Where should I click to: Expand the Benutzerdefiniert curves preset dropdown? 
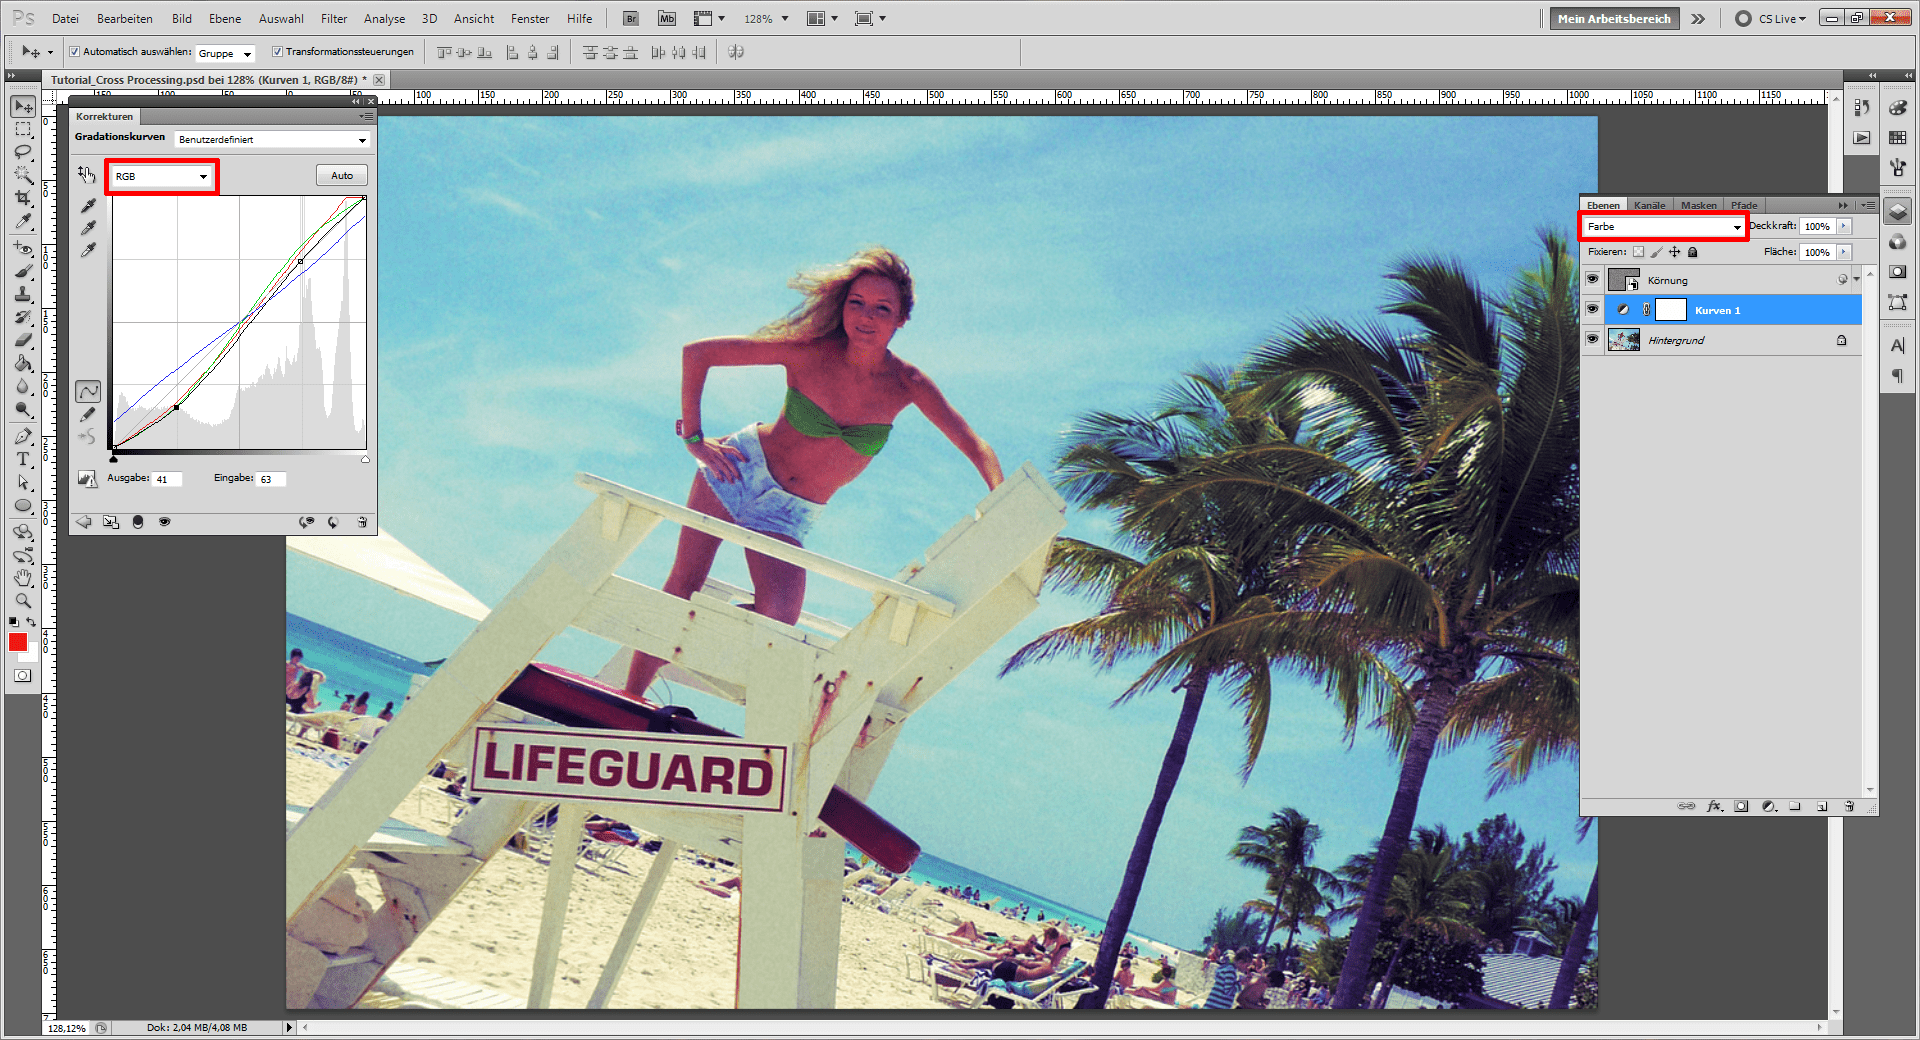click(272, 140)
